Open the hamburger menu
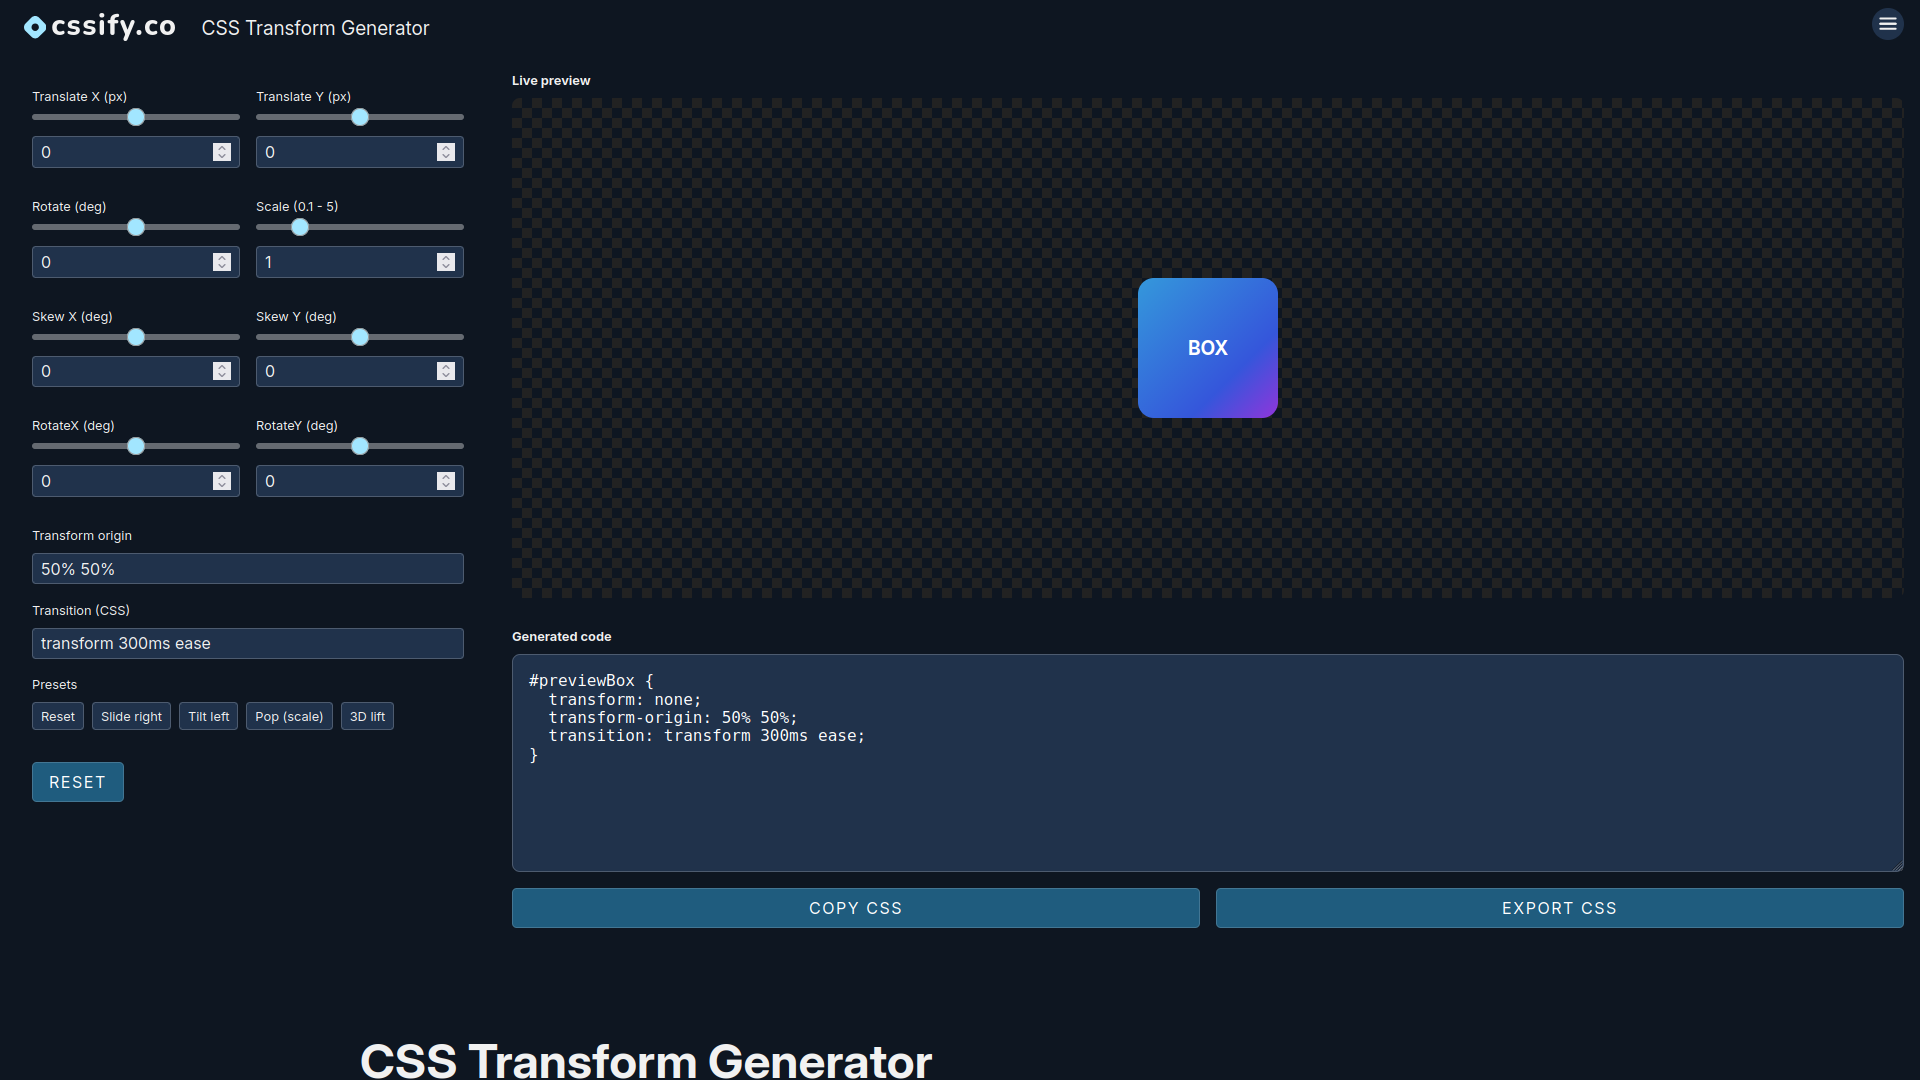This screenshot has width=1920, height=1080. point(1887,24)
